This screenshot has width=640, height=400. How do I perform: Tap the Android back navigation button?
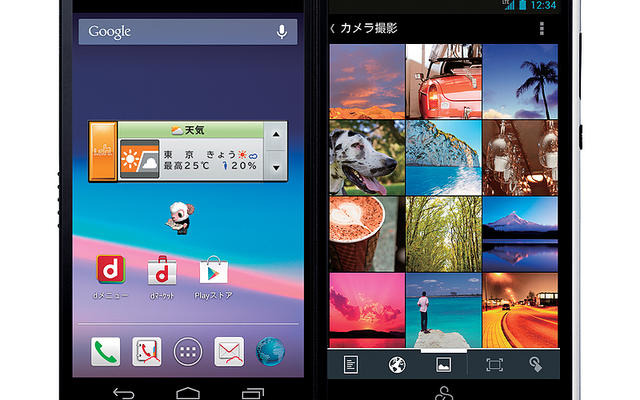coord(123,393)
